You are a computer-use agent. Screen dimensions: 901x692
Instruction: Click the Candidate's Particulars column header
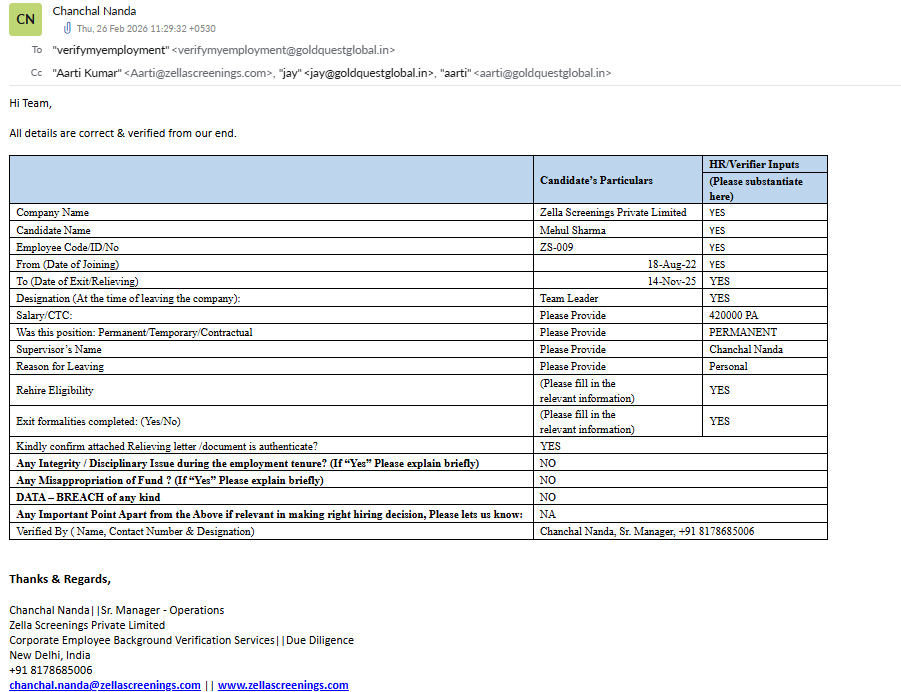tap(596, 180)
